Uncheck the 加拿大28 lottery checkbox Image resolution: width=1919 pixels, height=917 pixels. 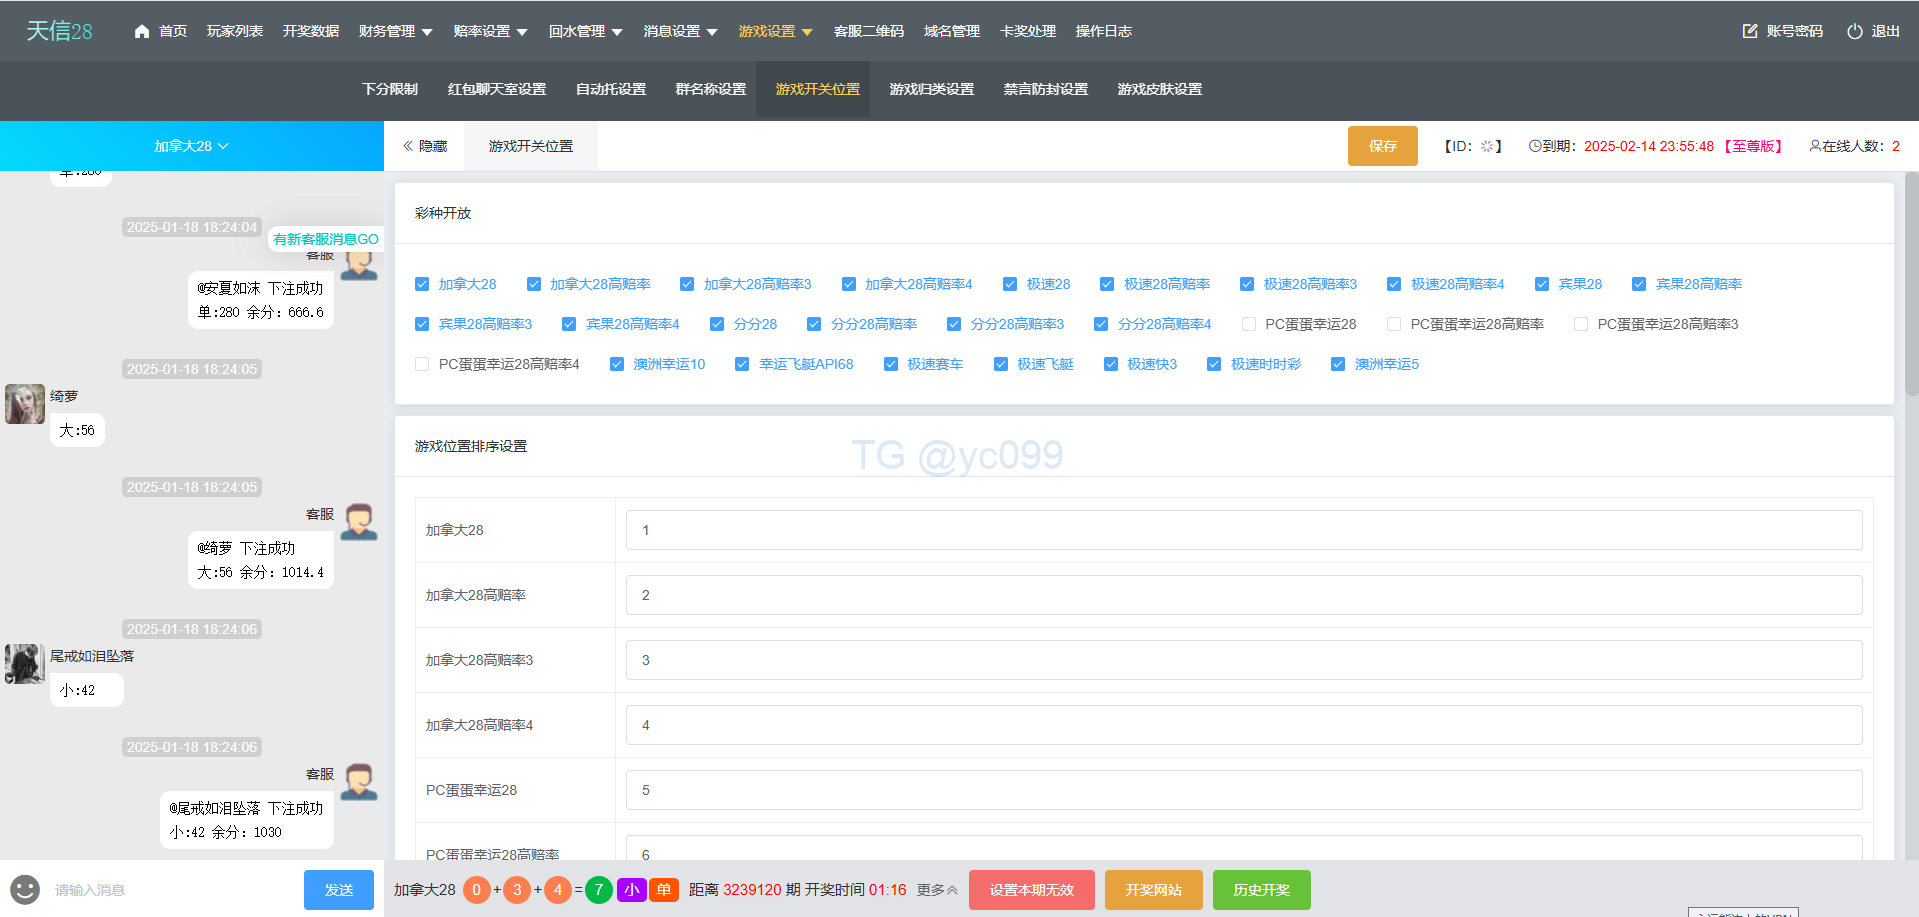tap(422, 284)
